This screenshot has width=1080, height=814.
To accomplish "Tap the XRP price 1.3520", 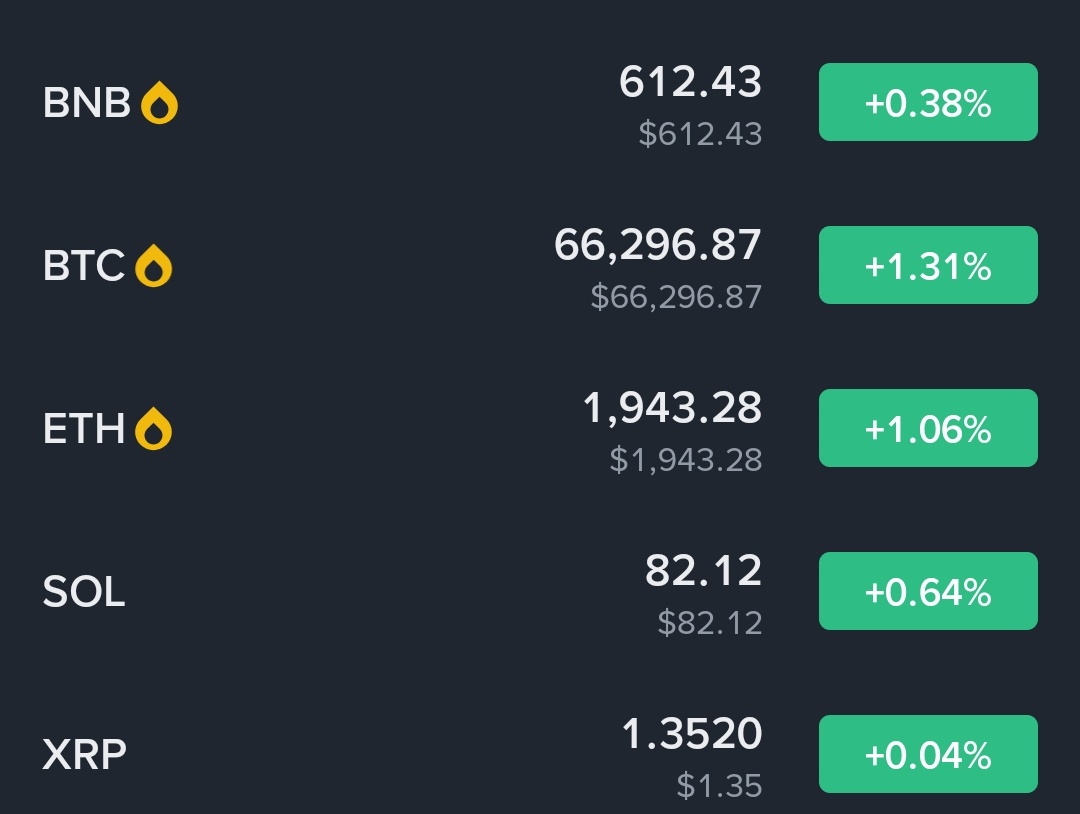I will tap(691, 734).
